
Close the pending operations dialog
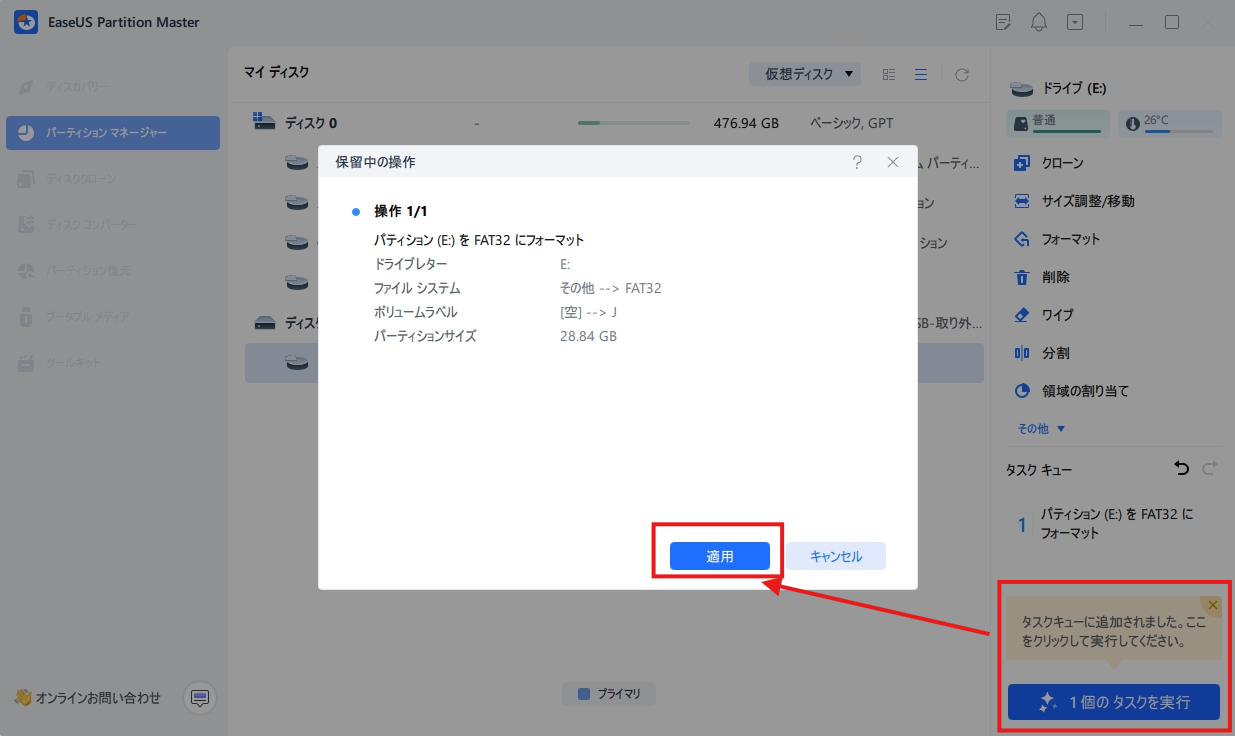coord(893,162)
